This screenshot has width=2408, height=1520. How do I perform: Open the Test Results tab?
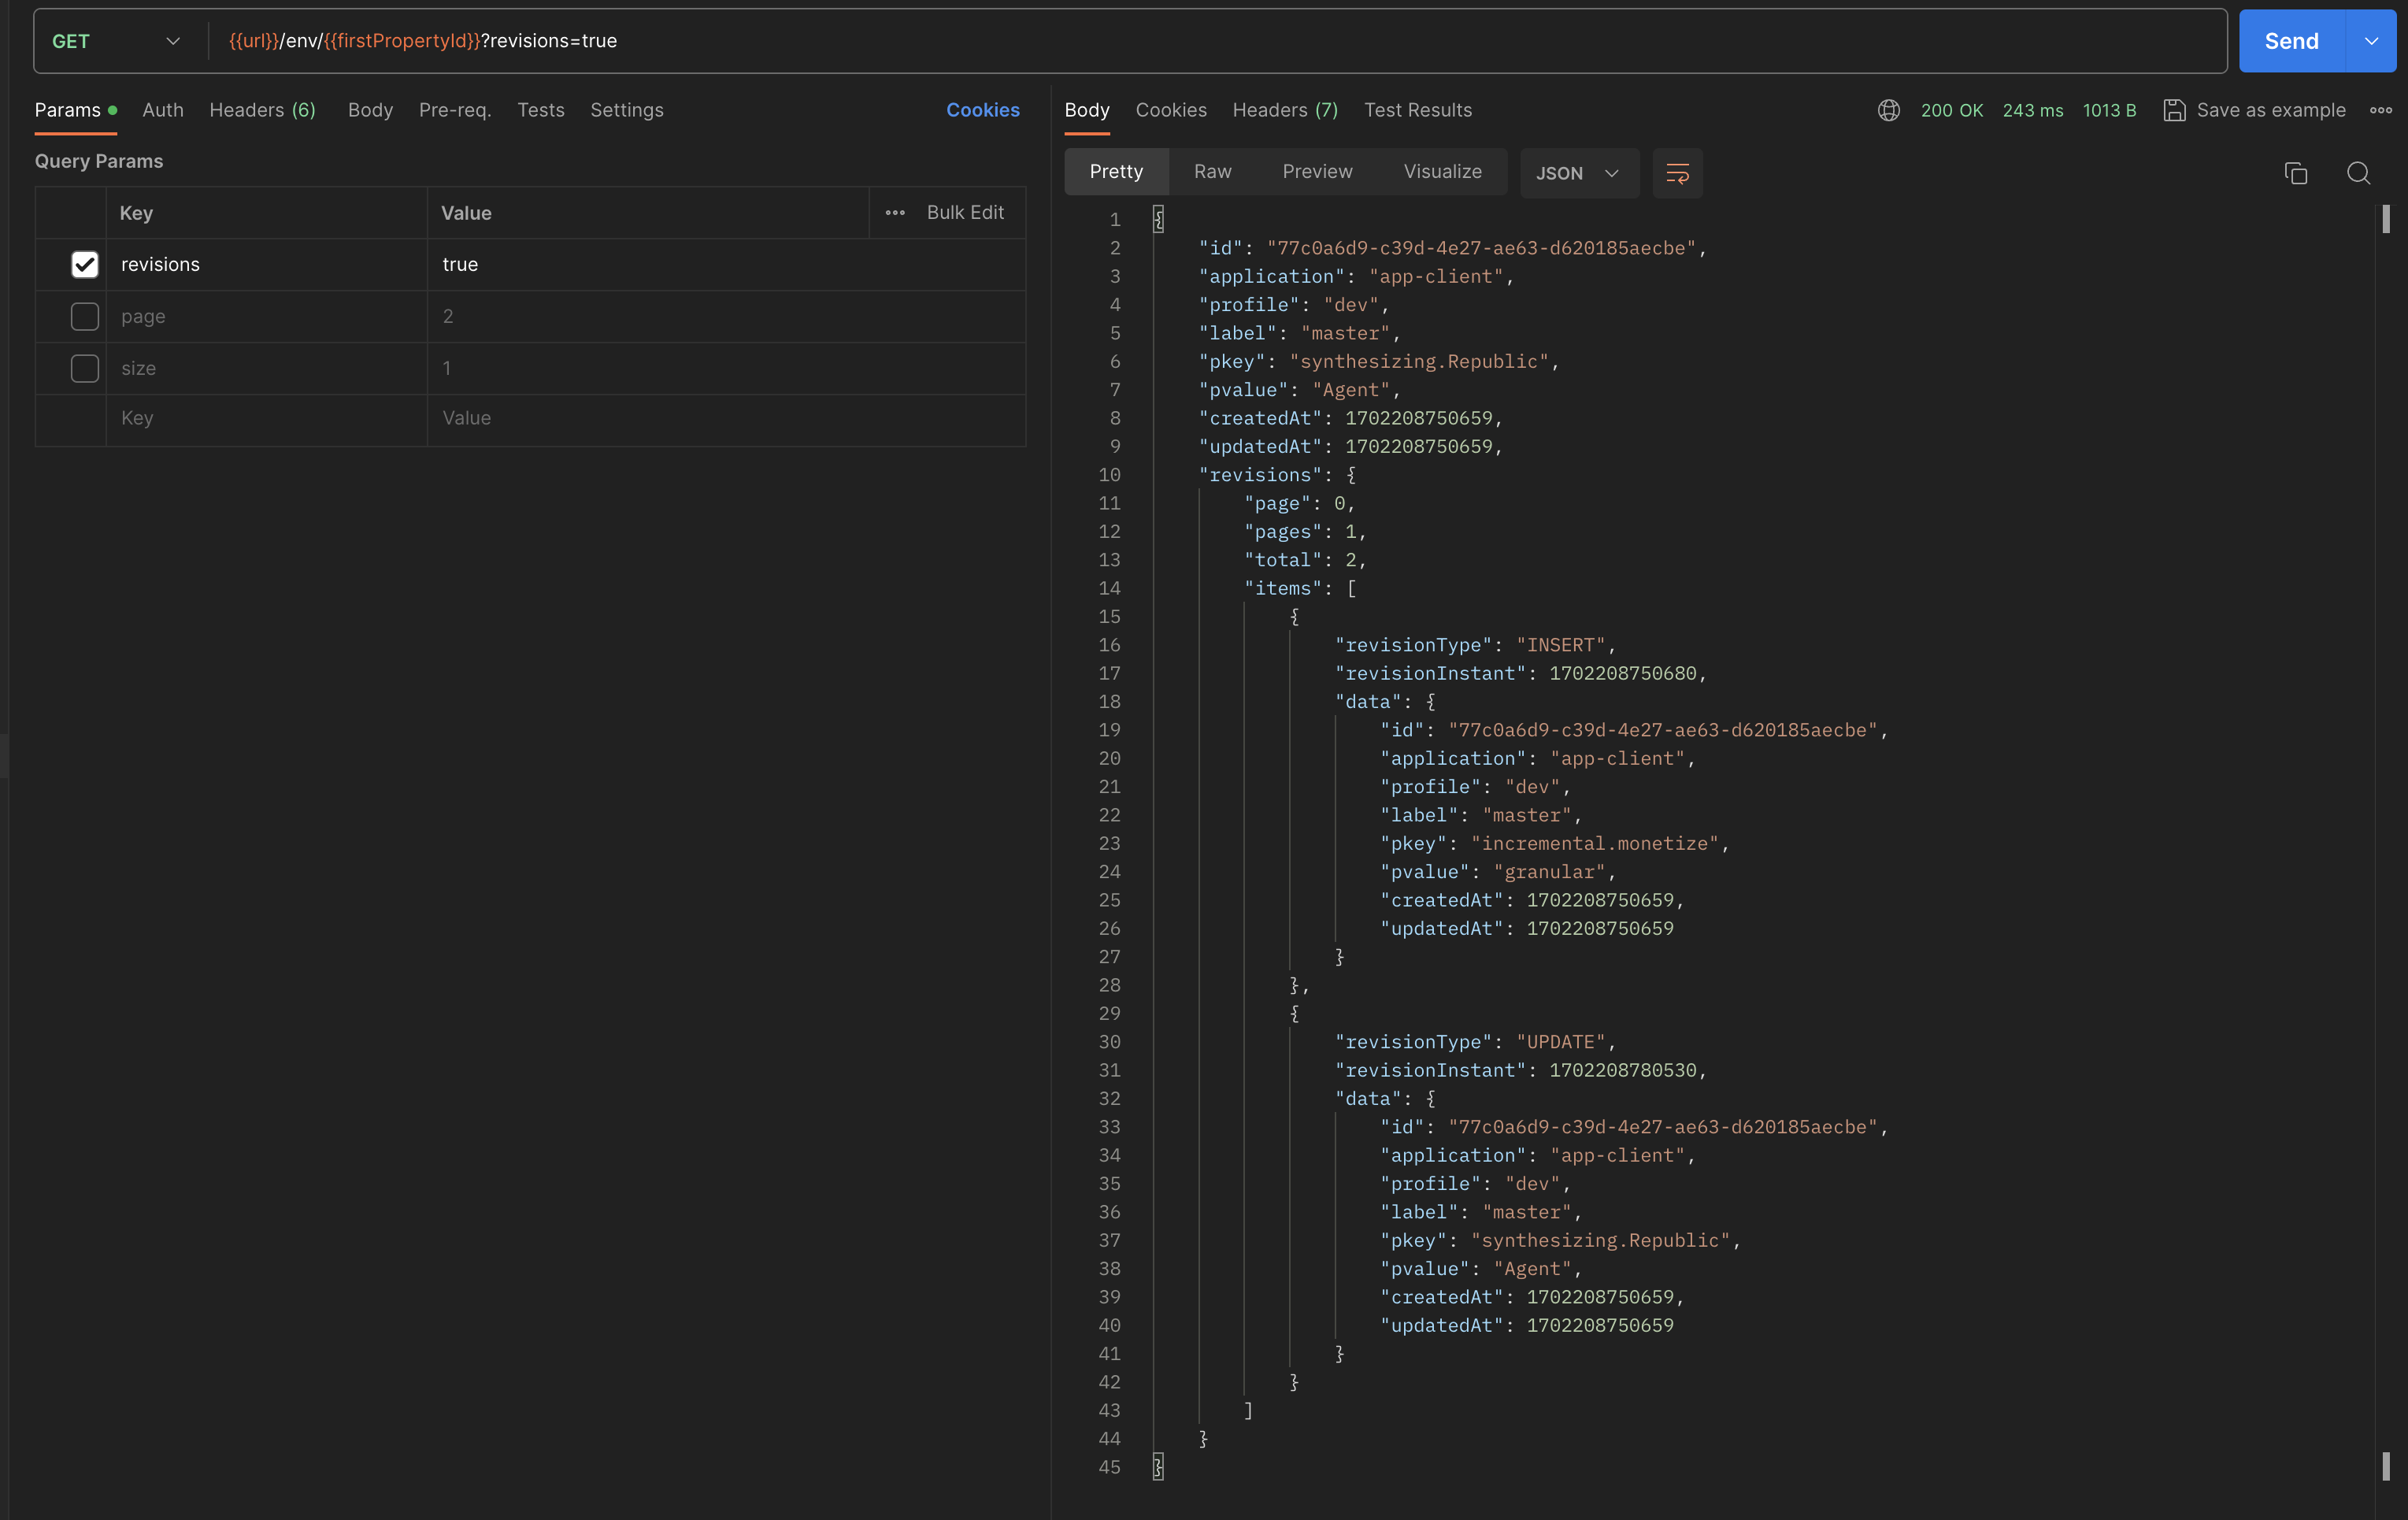pos(1417,110)
